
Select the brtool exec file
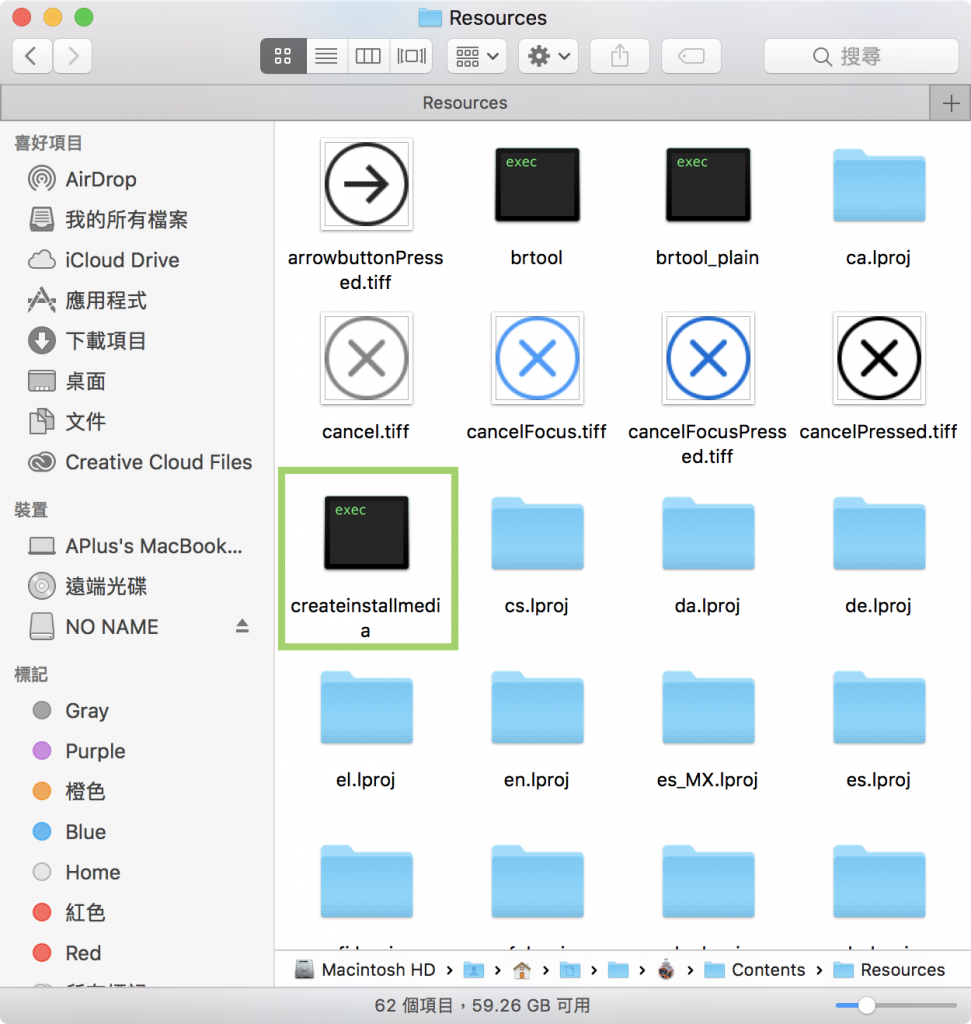(537, 185)
